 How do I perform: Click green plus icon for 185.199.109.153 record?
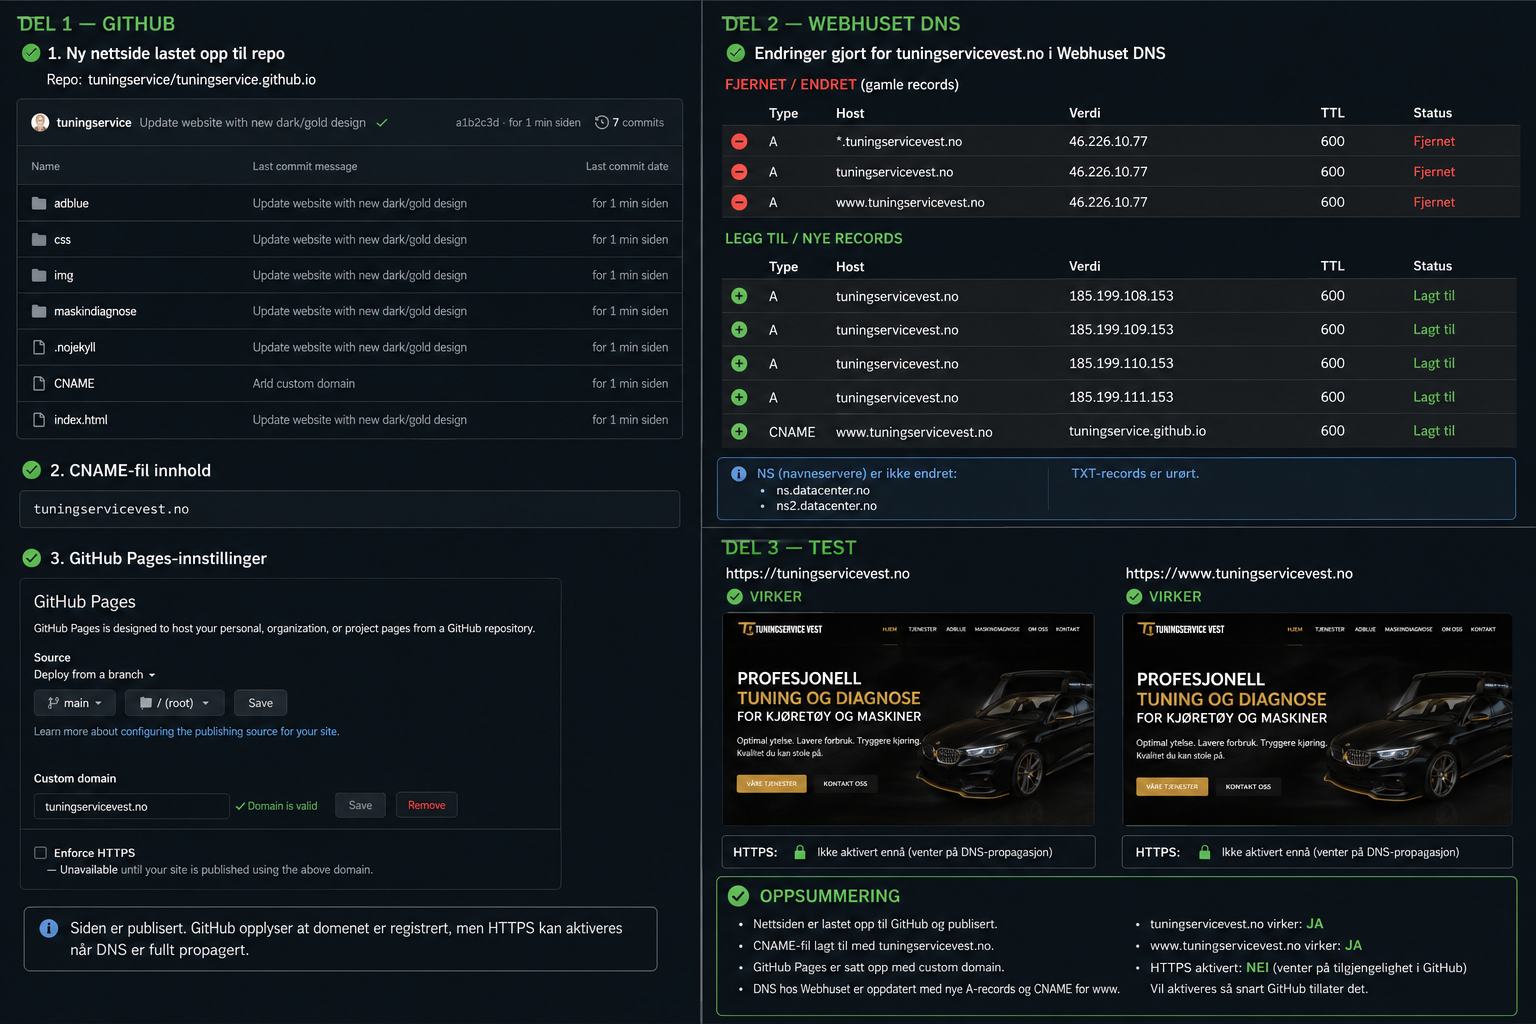[x=739, y=330]
